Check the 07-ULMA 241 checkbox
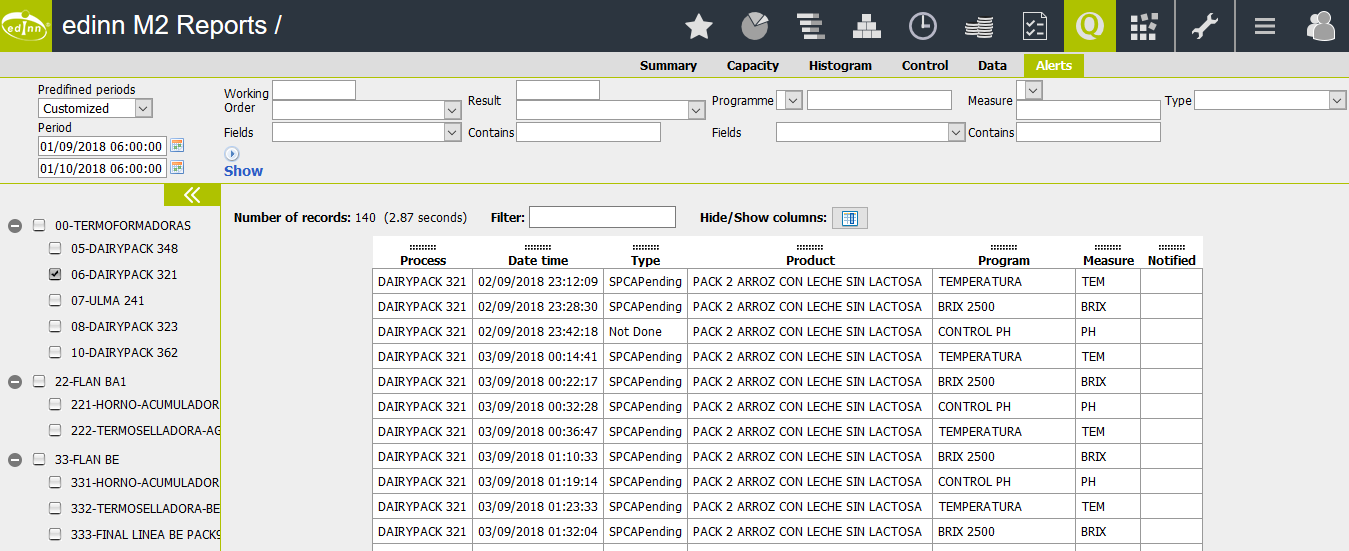The image size is (1349, 551). [x=55, y=300]
